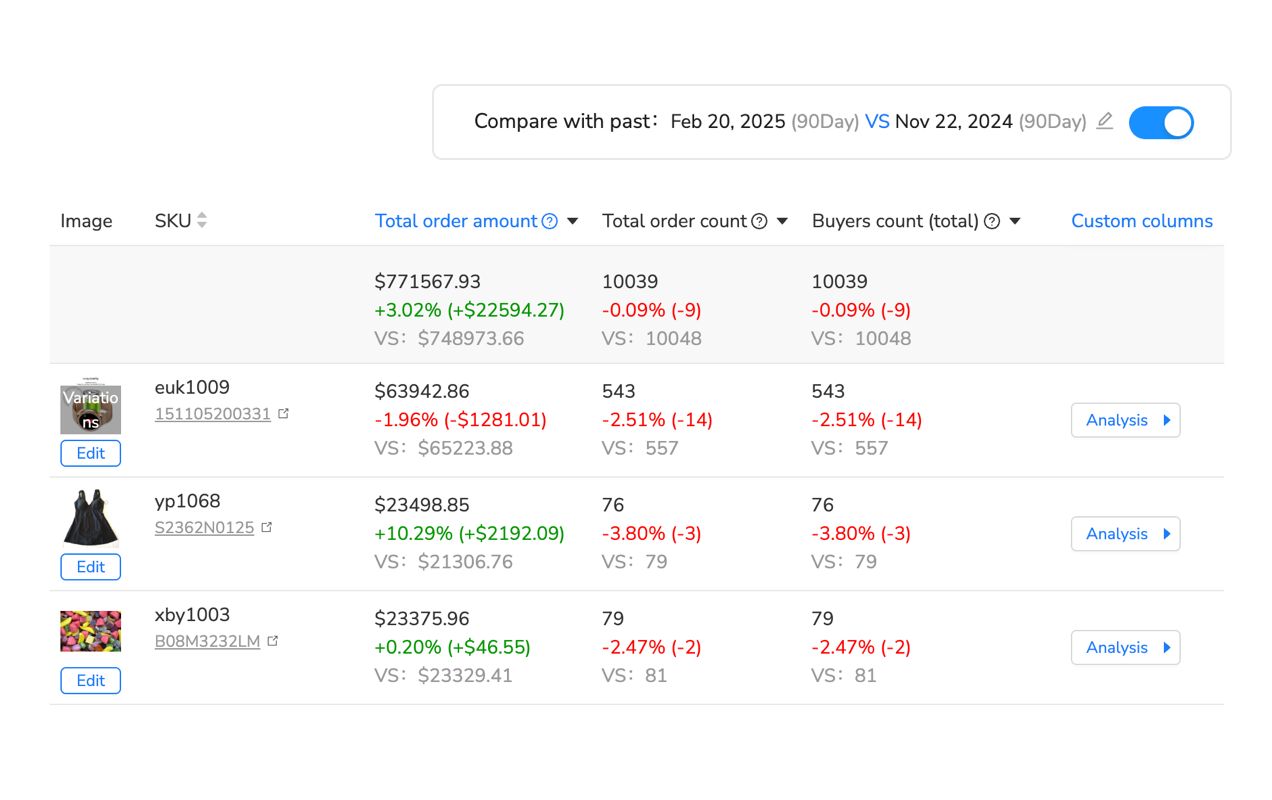Image resolution: width=1272 pixels, height=800 pixels.
Task: Open the S2362N0125 product link
Action: (207, 525)
